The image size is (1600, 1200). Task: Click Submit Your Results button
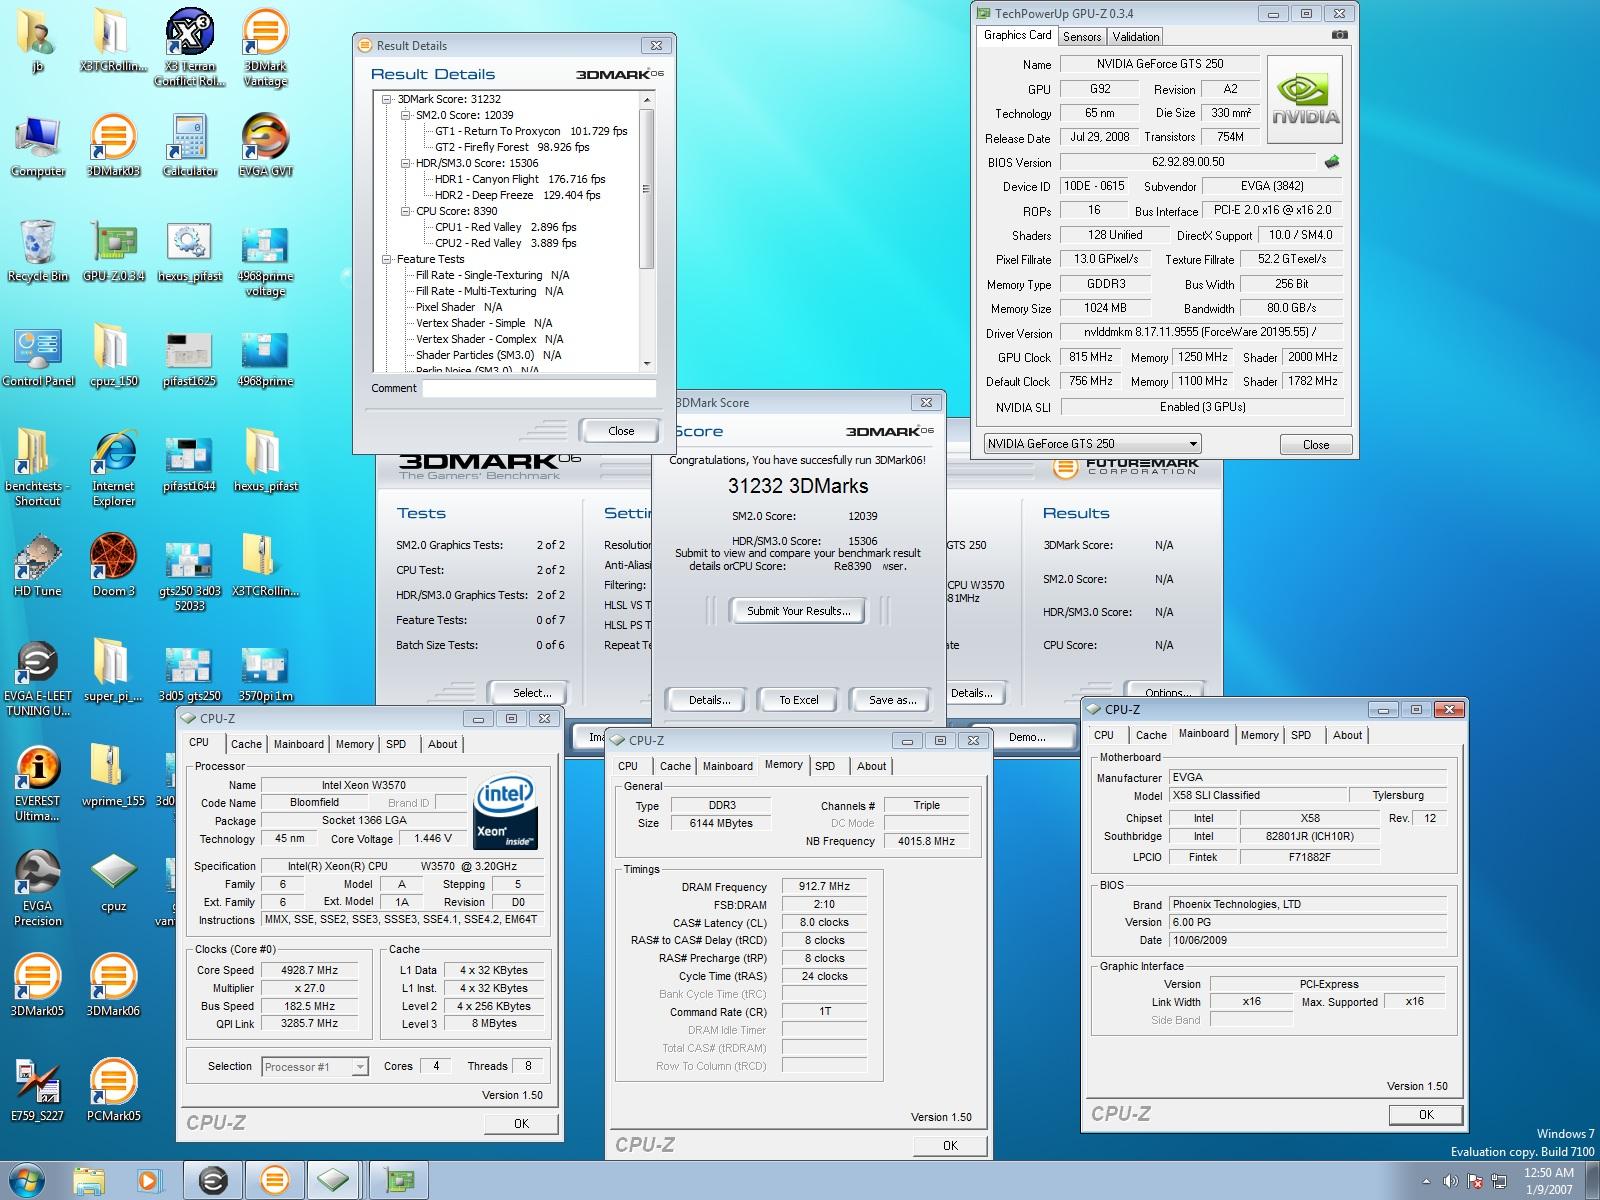pyautogui.click(x=799, y=611)
